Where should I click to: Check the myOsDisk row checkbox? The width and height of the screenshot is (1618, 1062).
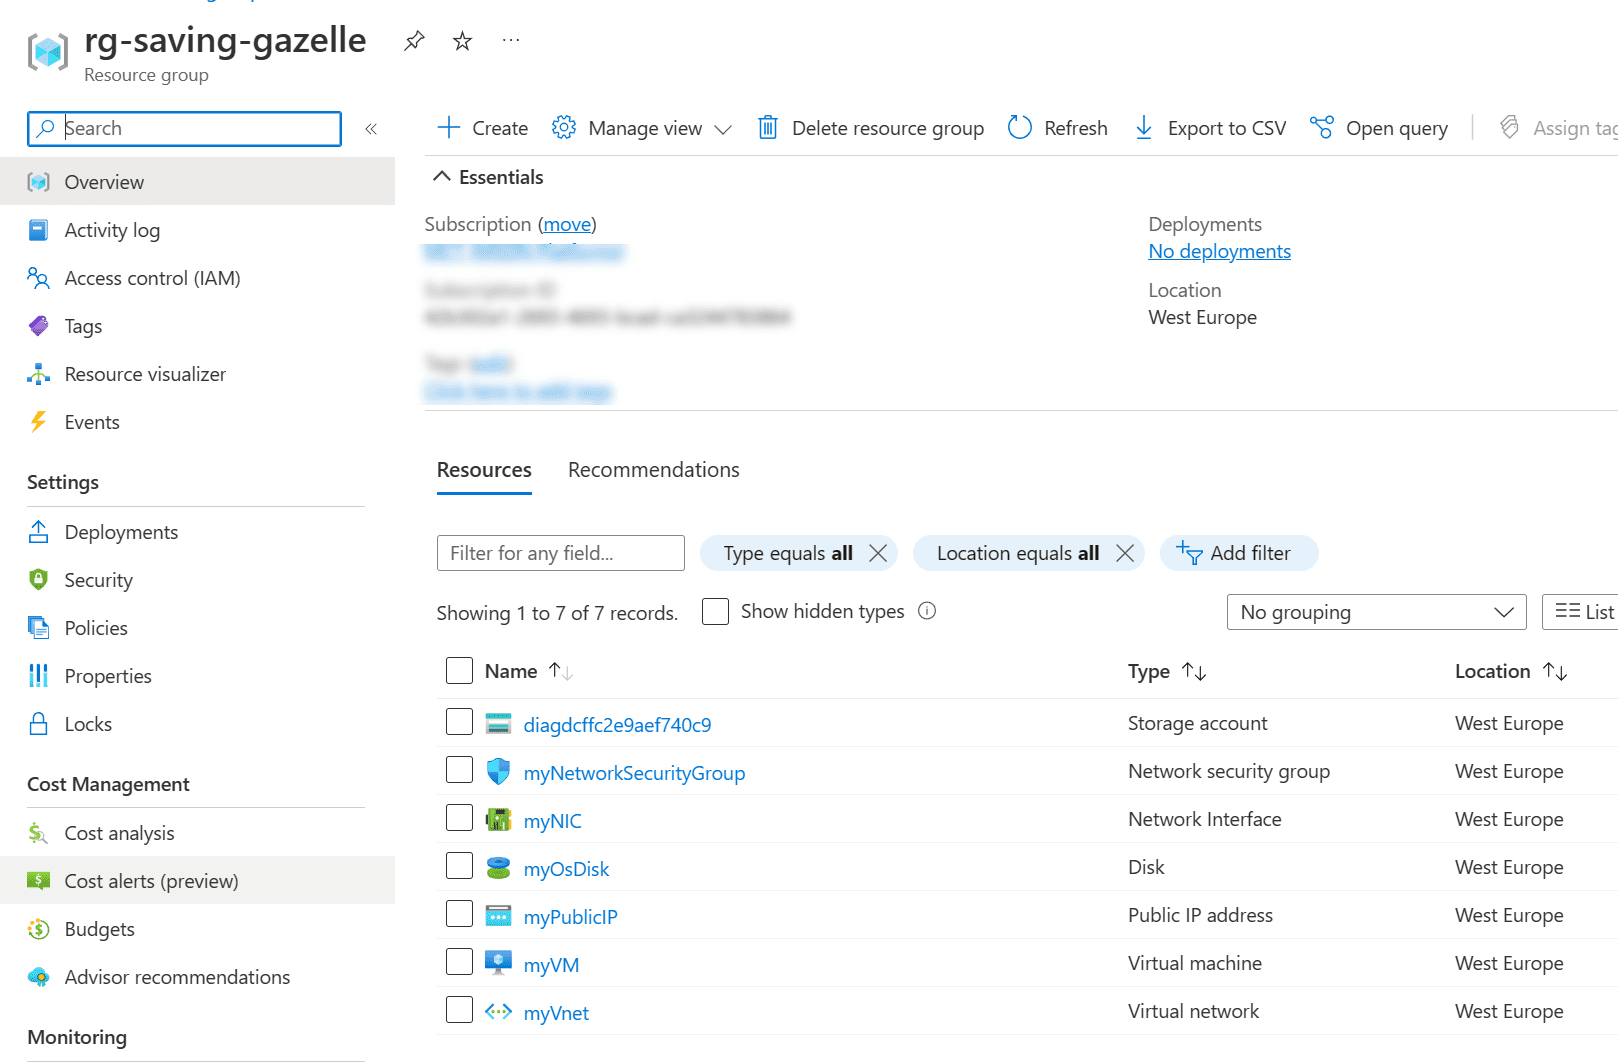[459, 866]
